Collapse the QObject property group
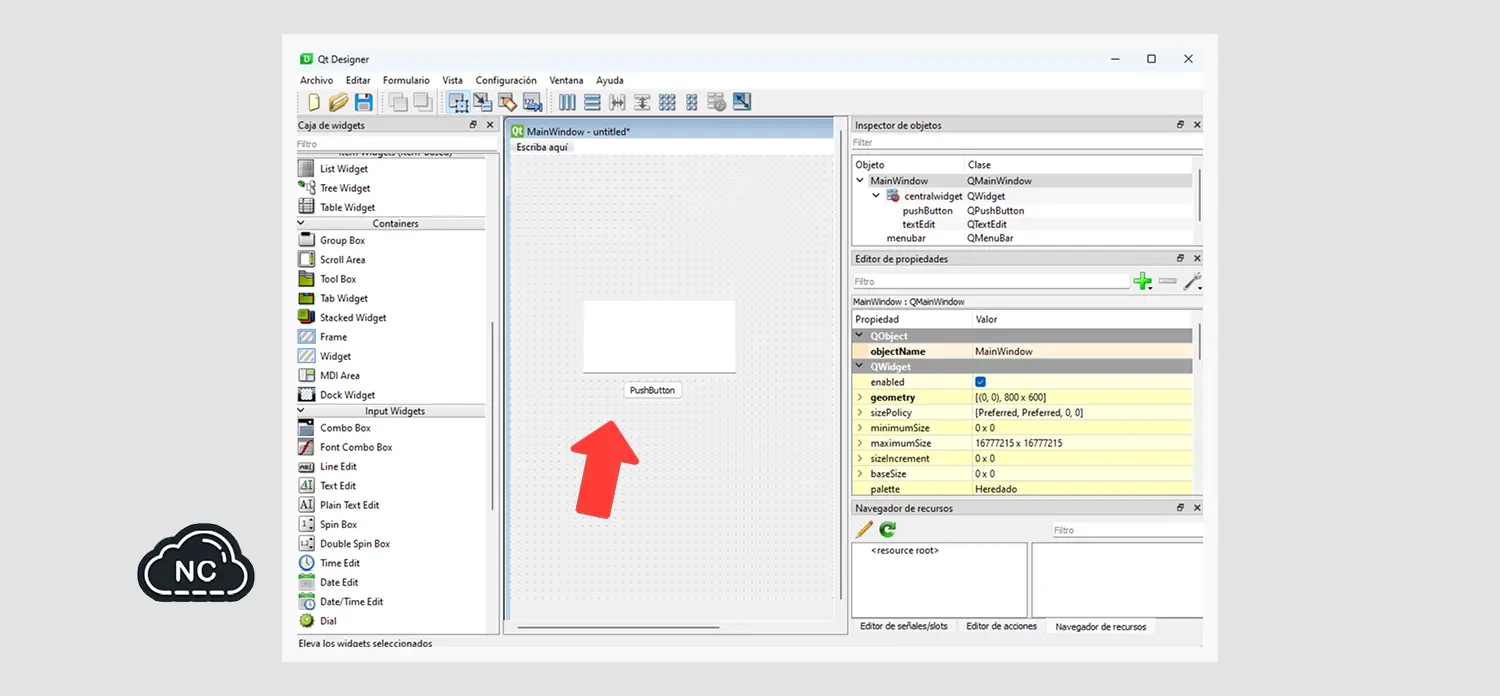The image size is (1500, 696). coord(859,336)
